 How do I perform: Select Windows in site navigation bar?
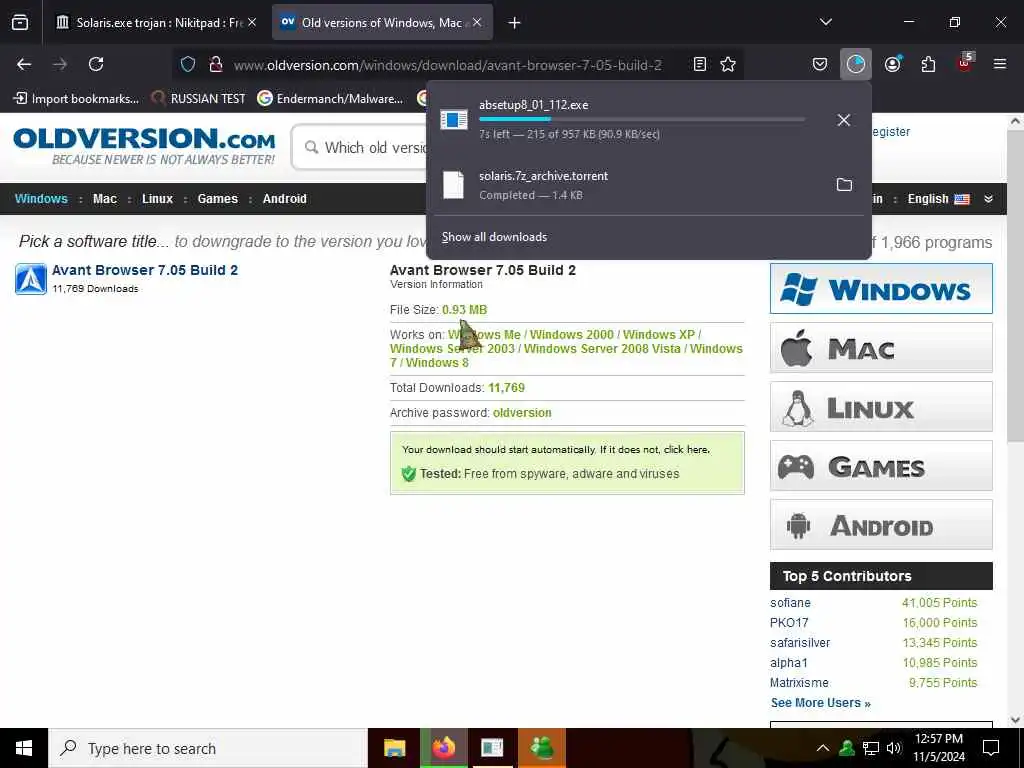point(41,199)
